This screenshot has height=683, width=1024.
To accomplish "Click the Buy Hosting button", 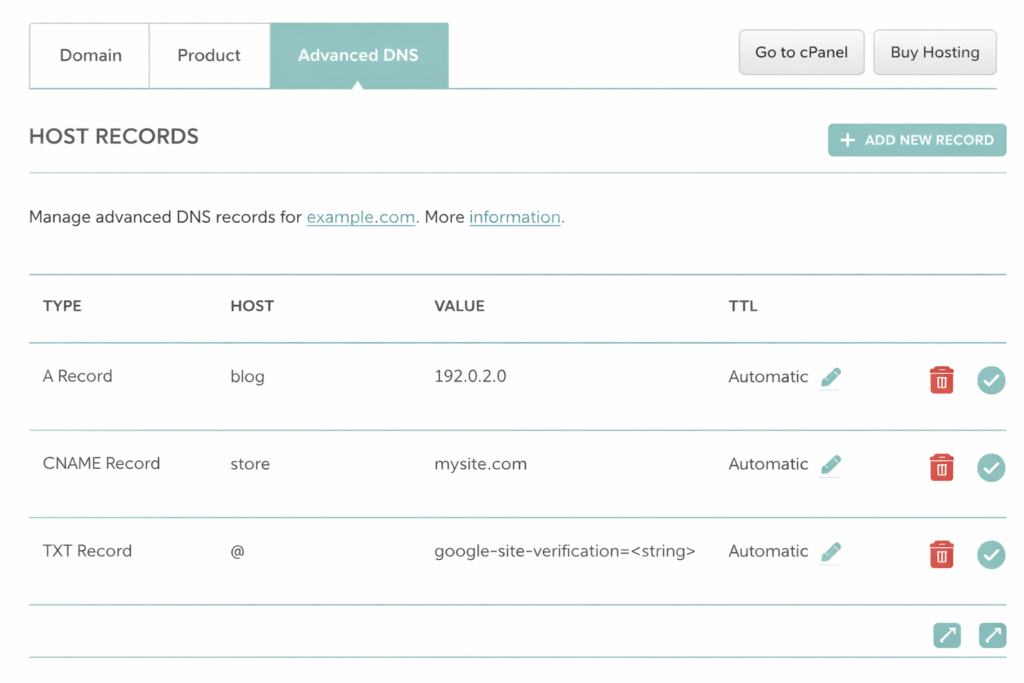I will [x=934, y=52].
